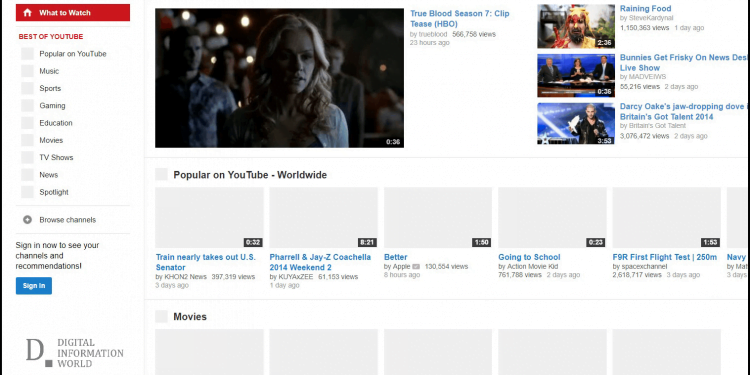Image resolution: width=750 pixels, height=375 pixels.
Task: Select the Movies sidebar icon
Action: [x=27, y=140]
